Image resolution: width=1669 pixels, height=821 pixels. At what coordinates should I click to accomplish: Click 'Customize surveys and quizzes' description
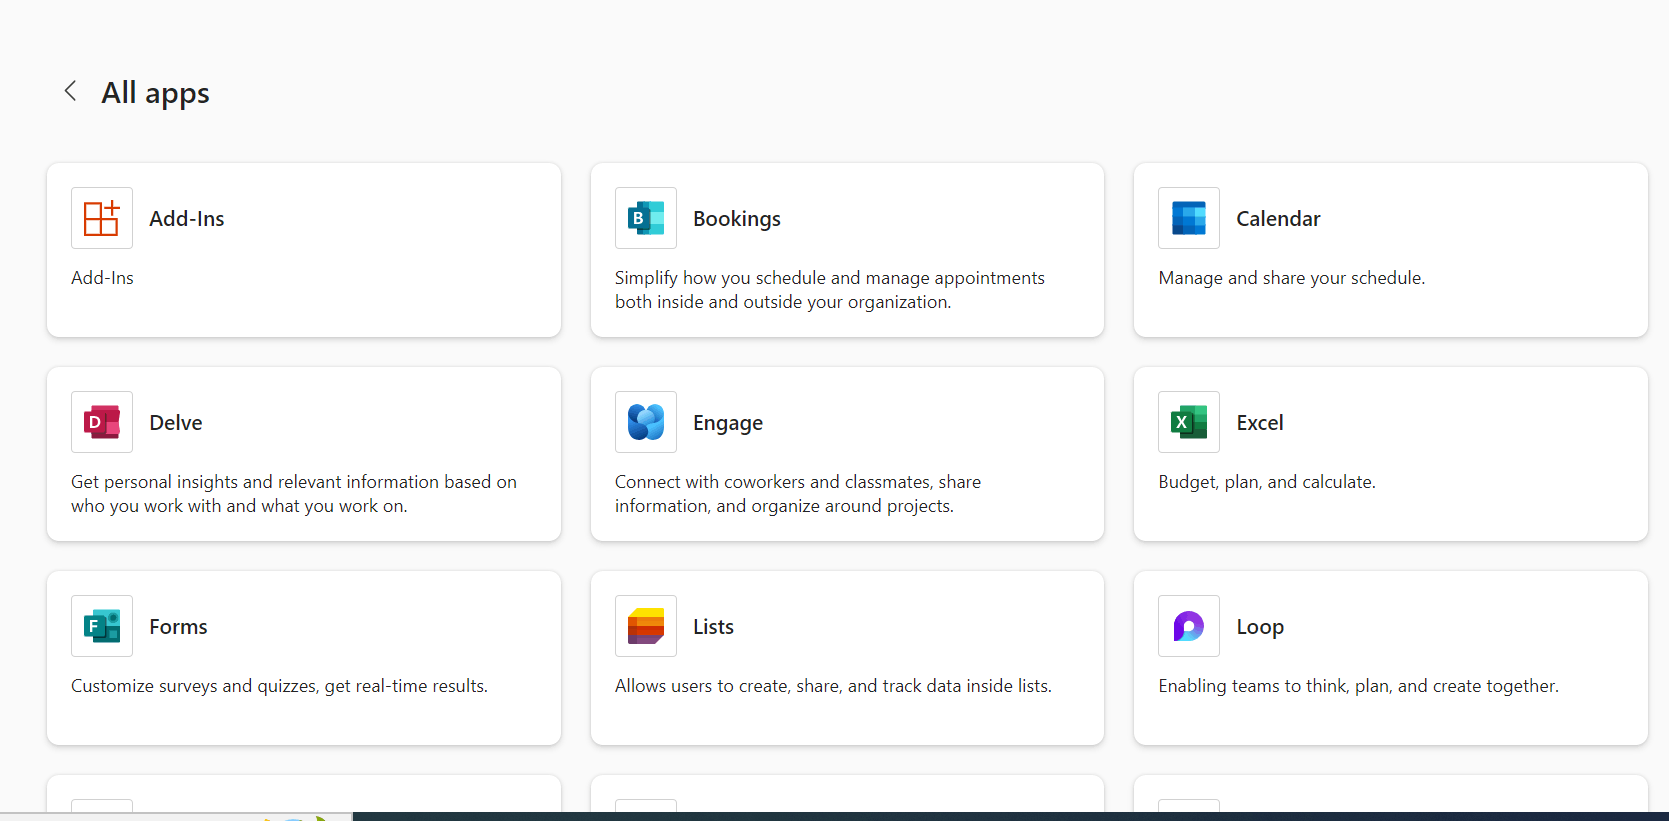coord(279,686)
